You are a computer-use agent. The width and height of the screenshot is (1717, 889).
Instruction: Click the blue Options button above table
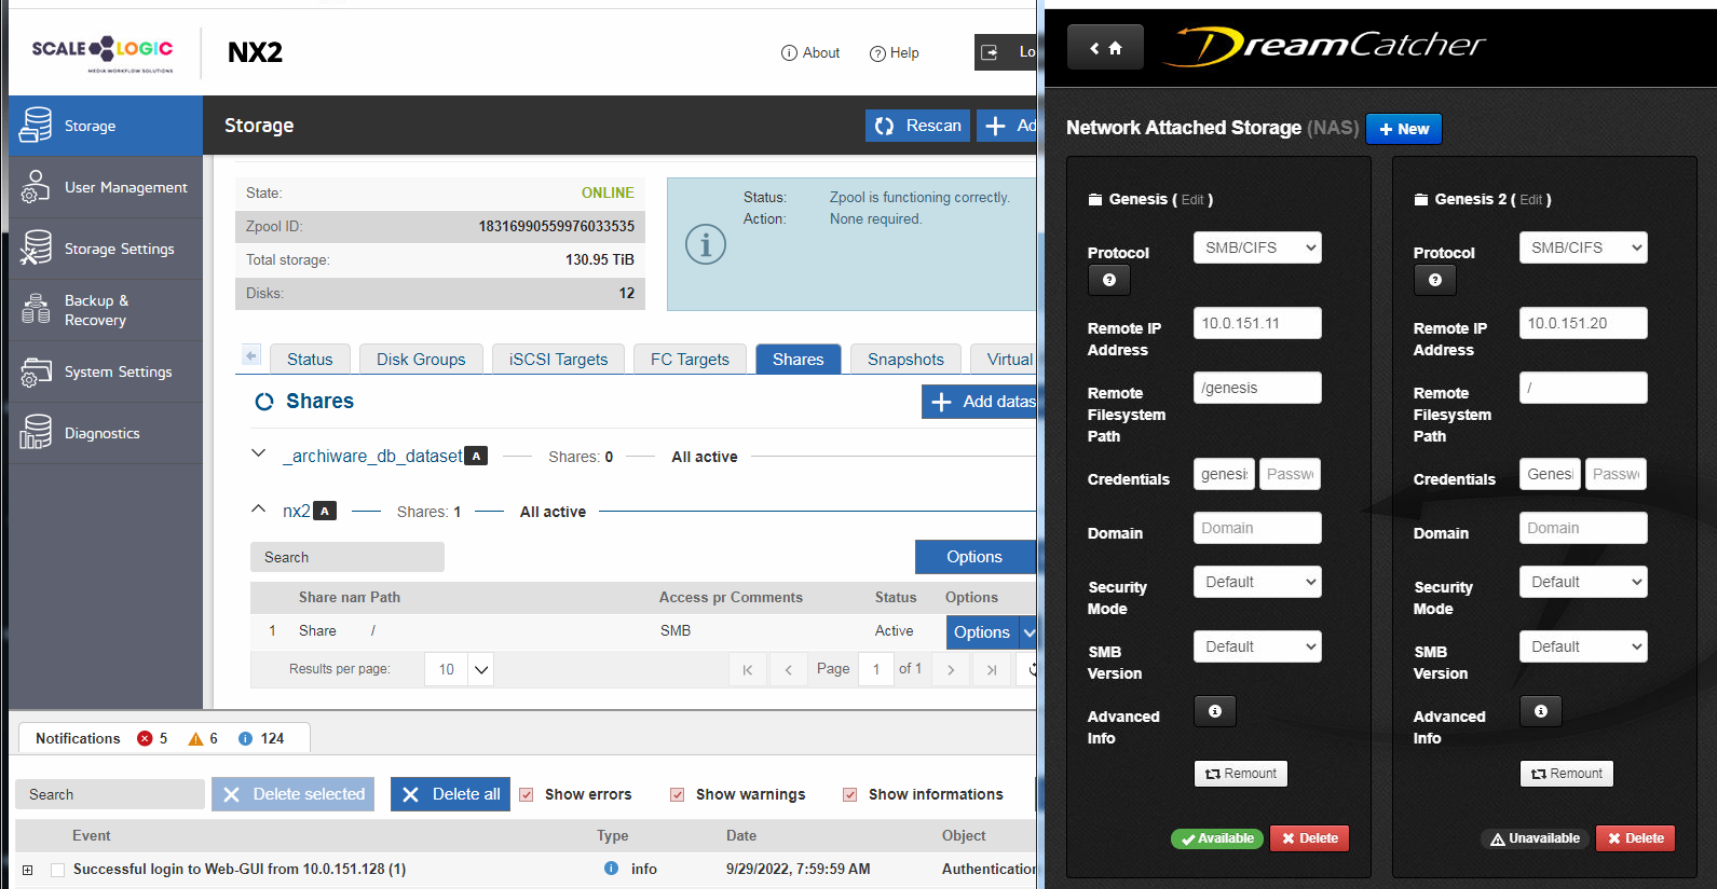tap(975, 557)
